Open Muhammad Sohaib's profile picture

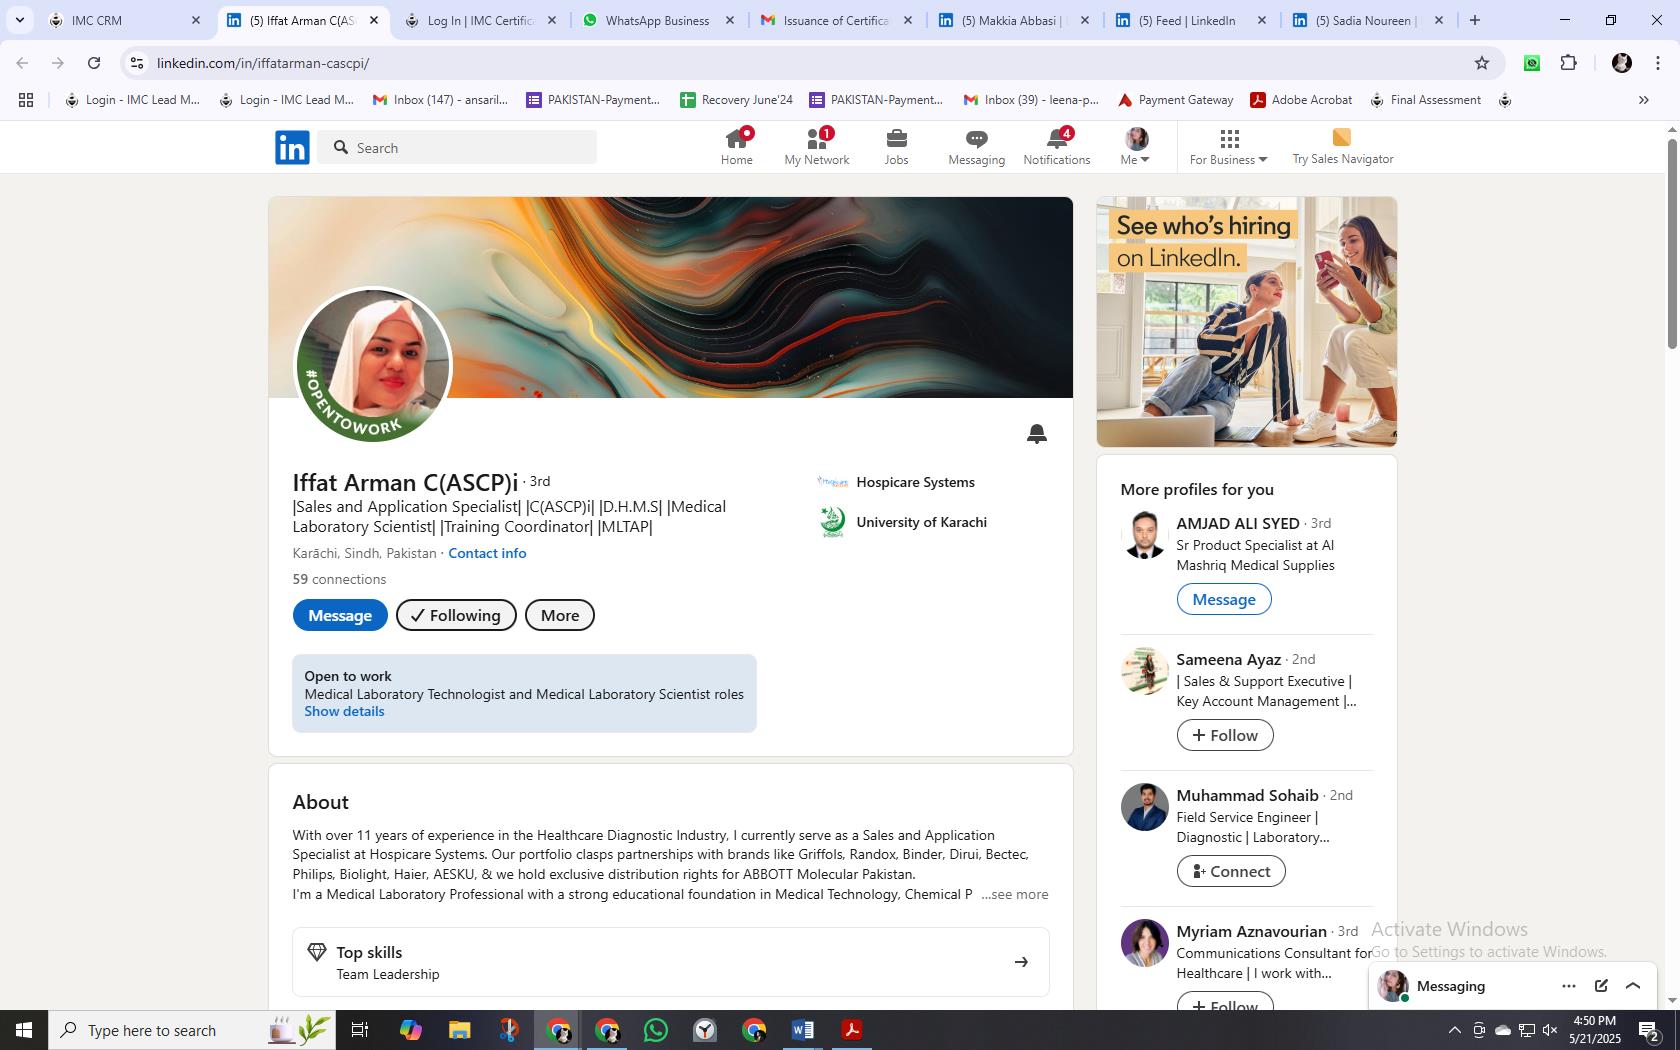[x=1145, y=807]
